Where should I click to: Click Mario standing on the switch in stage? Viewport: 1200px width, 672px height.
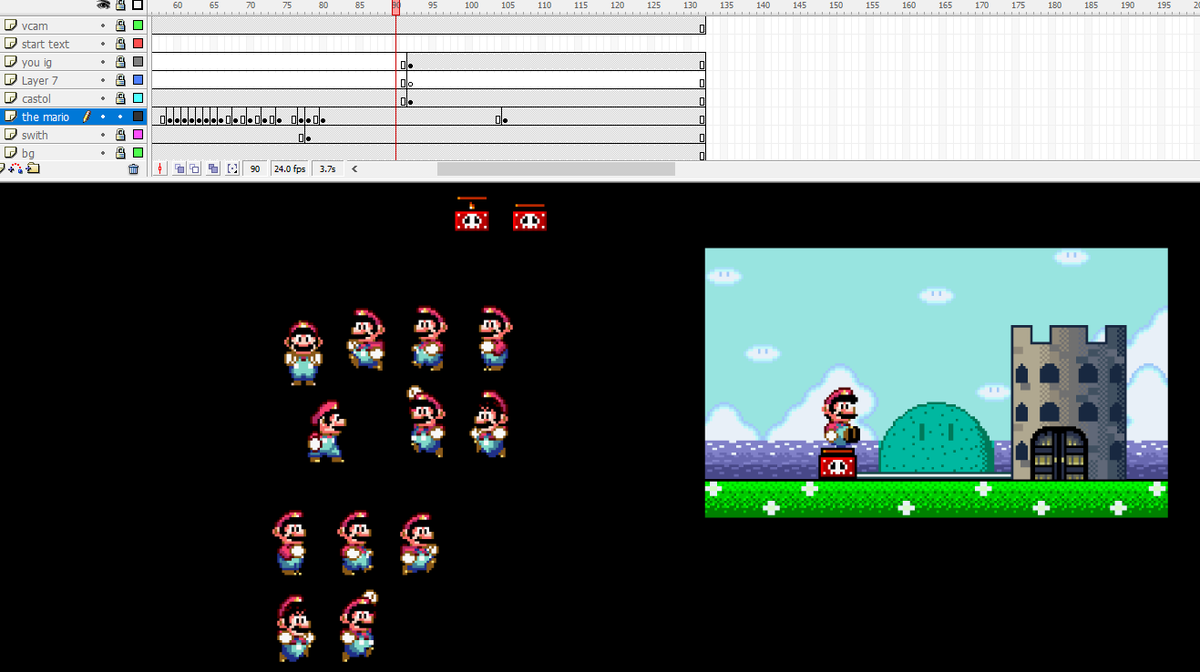click(841, 417)
